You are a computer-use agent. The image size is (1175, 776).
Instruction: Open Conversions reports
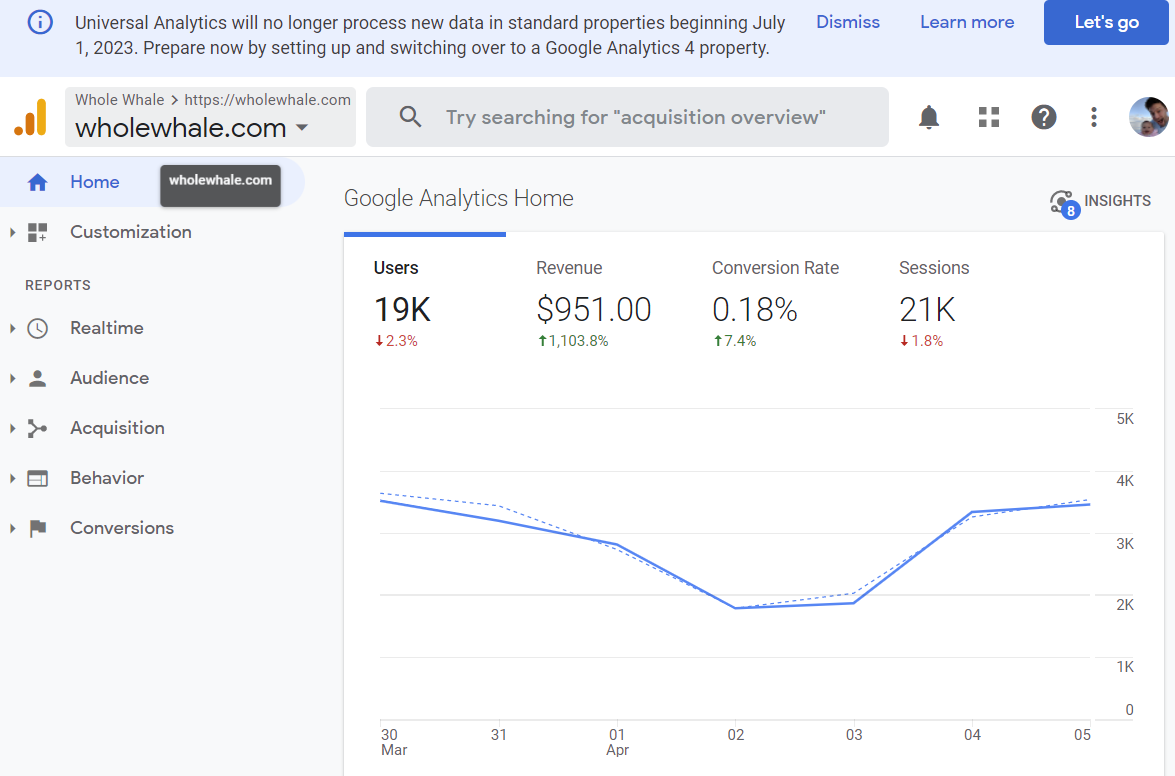coord(121,528)
